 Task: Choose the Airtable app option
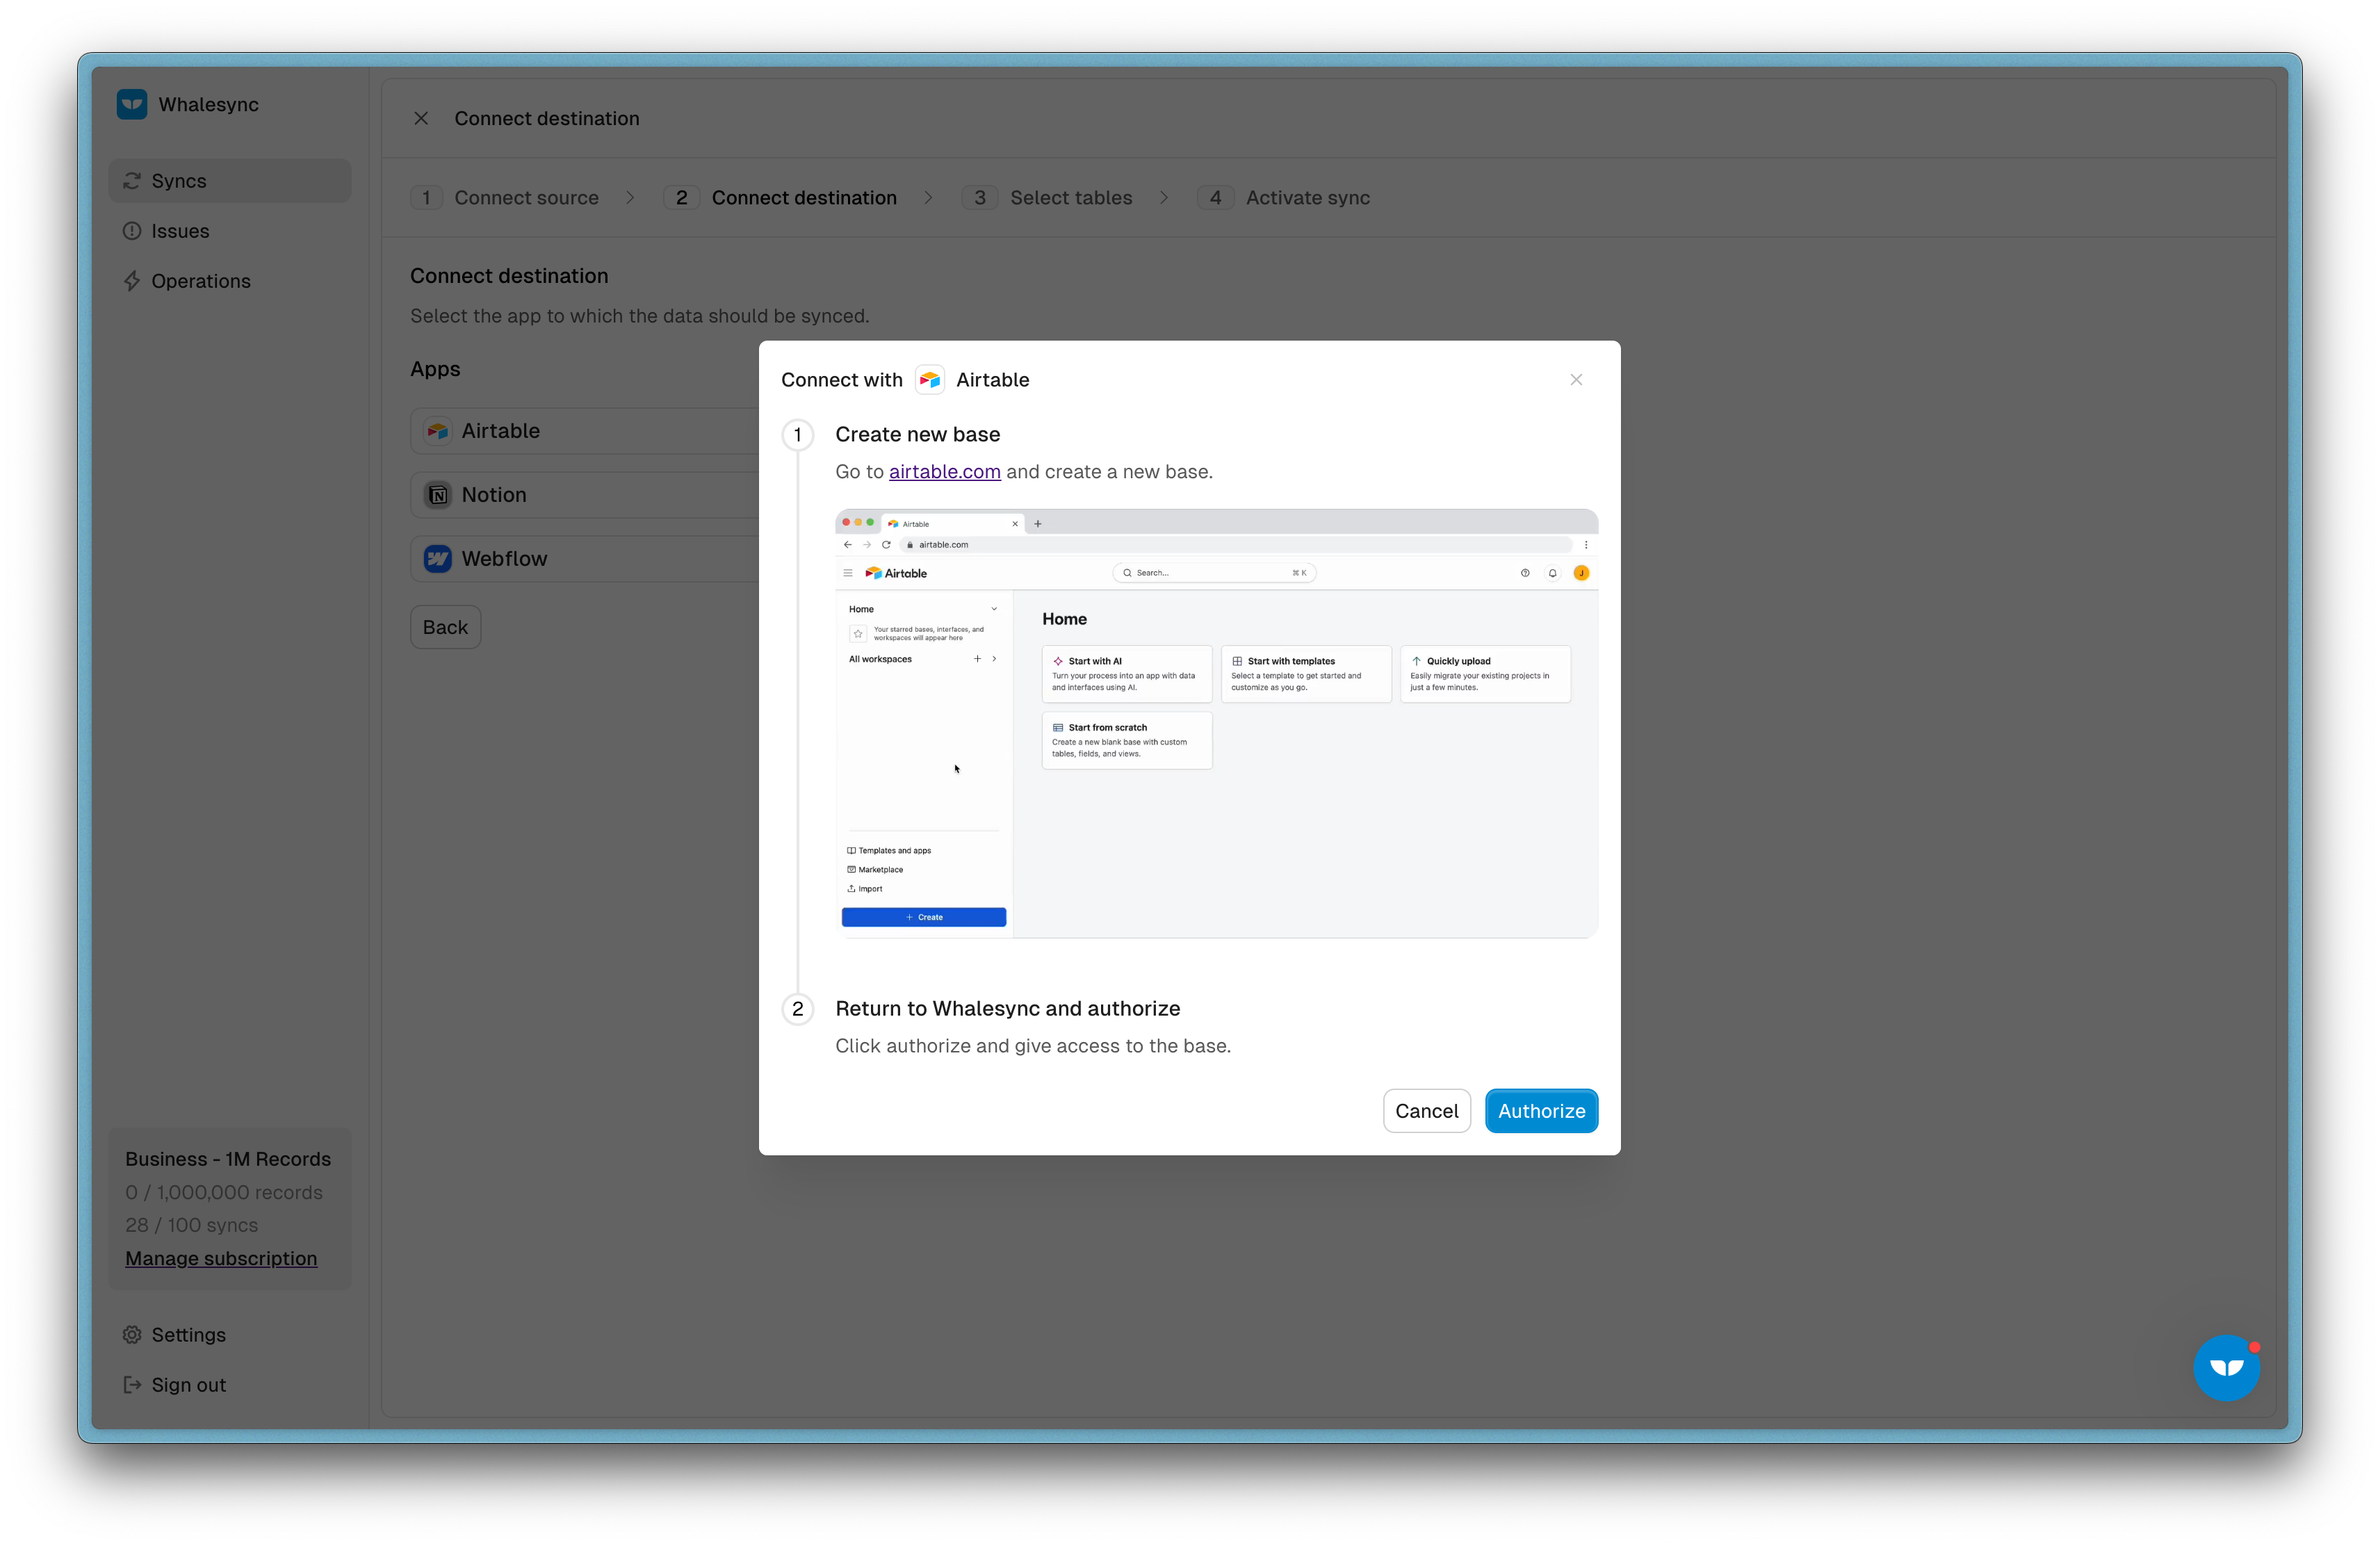[x=585, y=431]
